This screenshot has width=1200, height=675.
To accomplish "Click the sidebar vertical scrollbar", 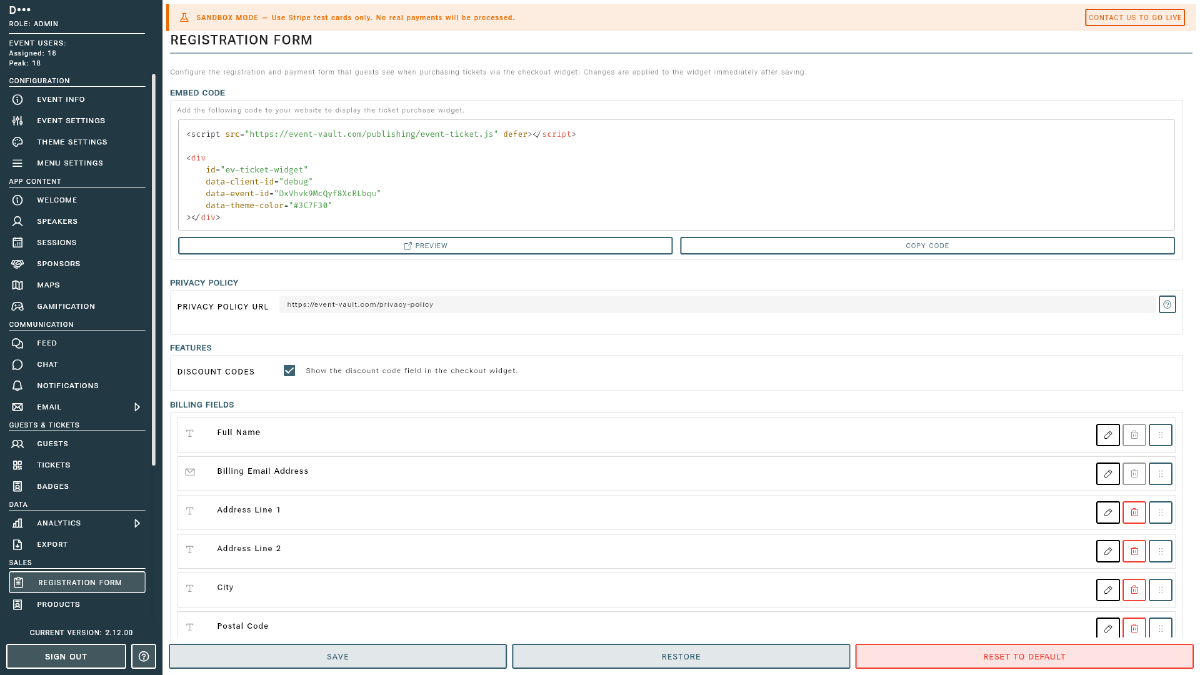I will [154, 270].
